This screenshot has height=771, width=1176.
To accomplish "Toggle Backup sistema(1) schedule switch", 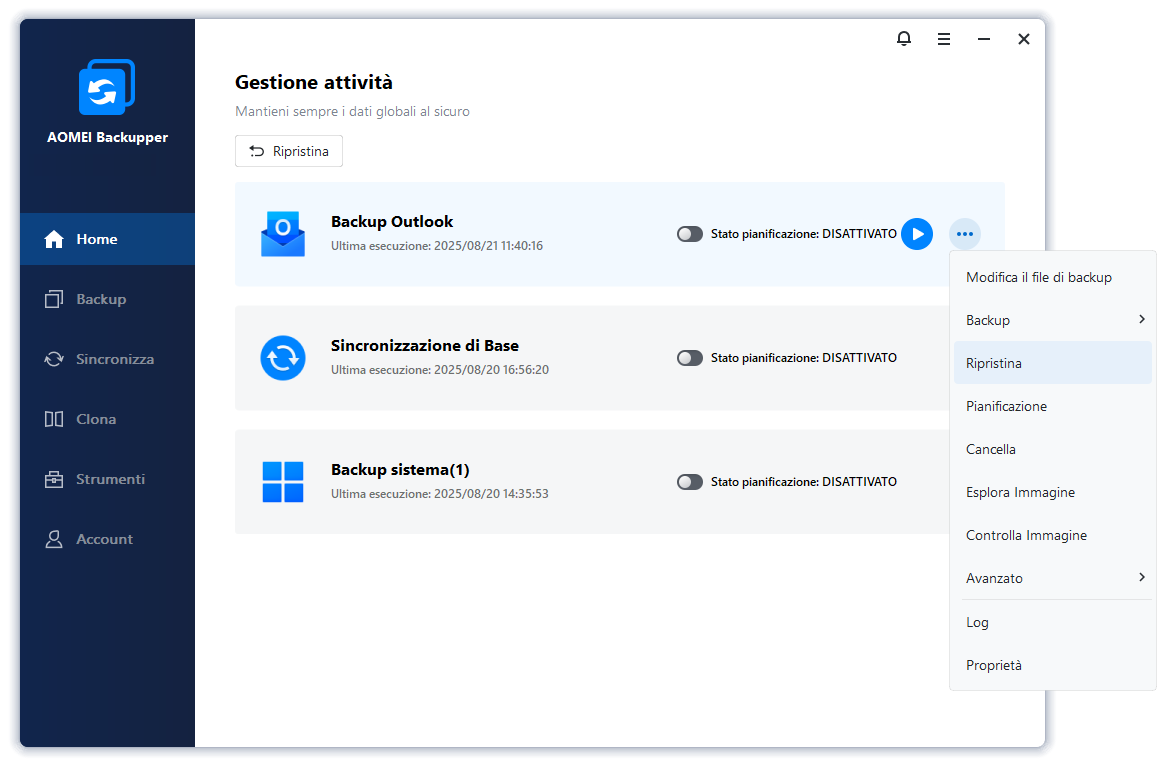I will click(x=690, y=482).
